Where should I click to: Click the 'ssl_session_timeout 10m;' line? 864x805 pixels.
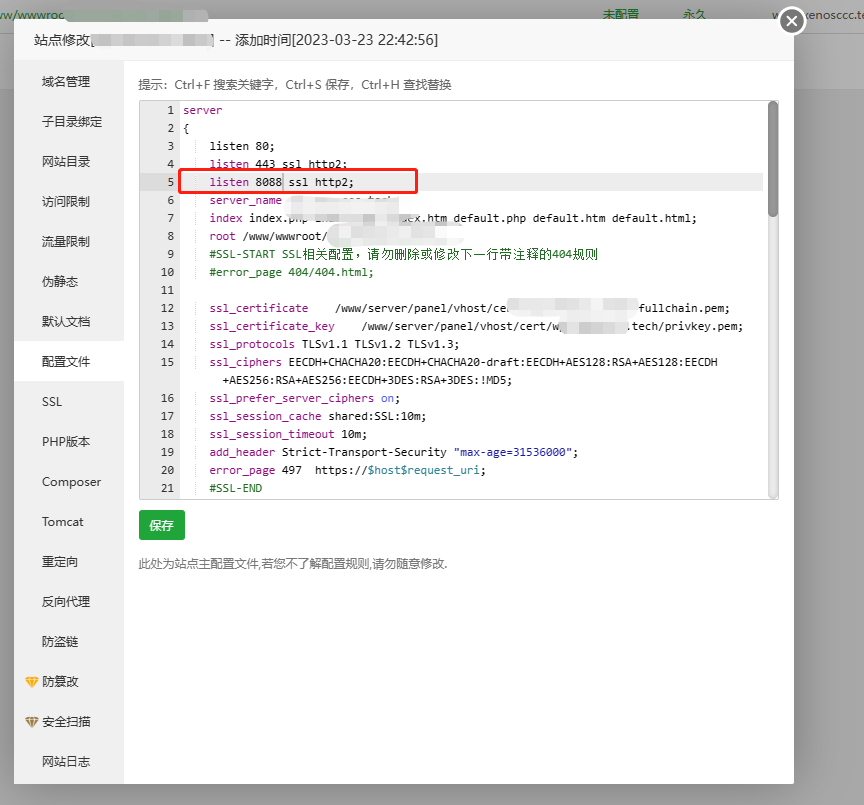click(x=288, y=434)
